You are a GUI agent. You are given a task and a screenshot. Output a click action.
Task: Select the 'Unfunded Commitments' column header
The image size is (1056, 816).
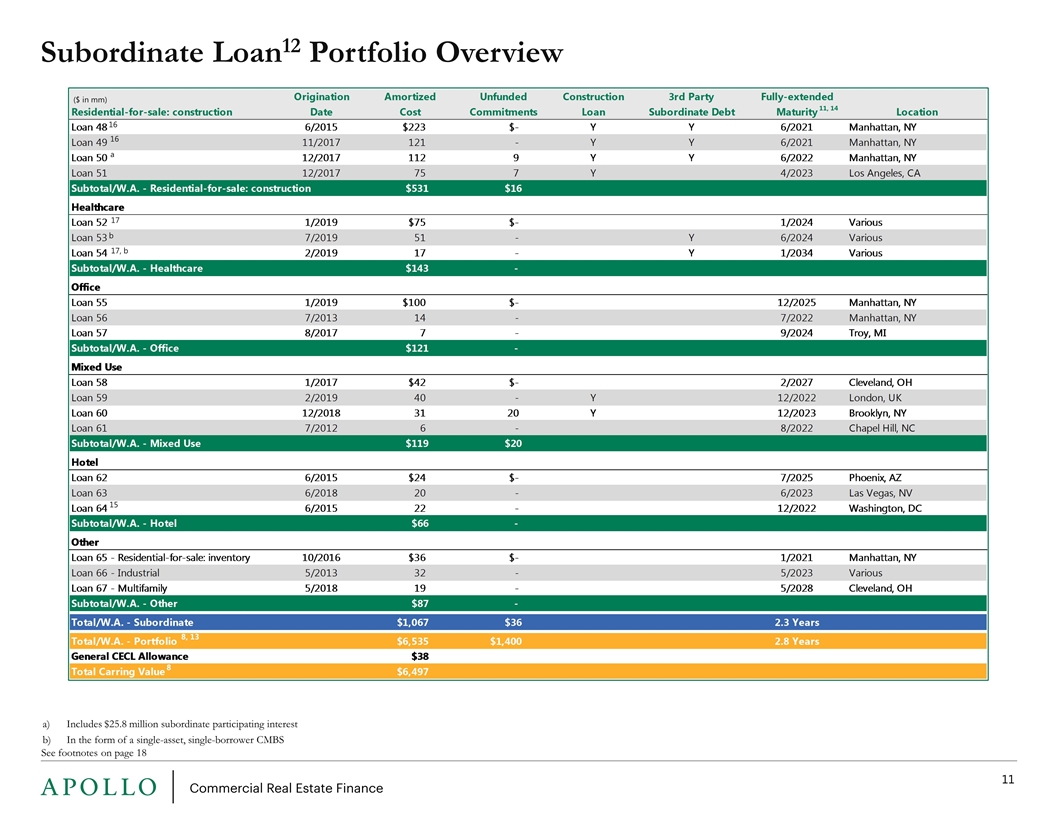point(503,104)
